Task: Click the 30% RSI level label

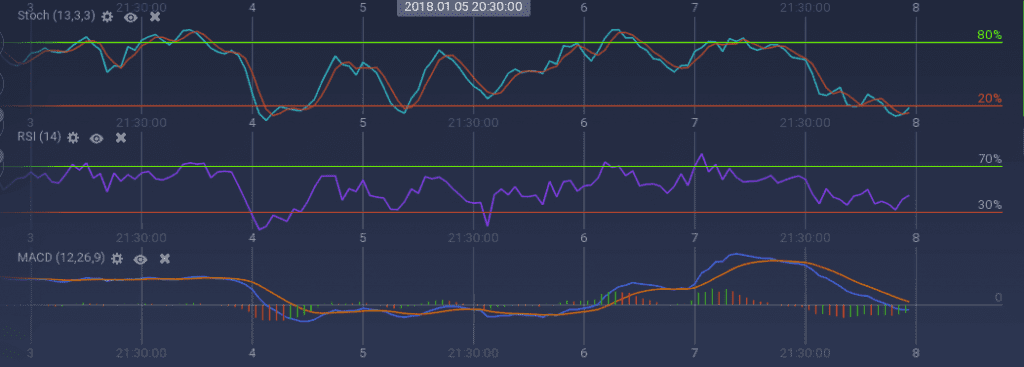Action: pyautogui.click(x=989, y=204)
